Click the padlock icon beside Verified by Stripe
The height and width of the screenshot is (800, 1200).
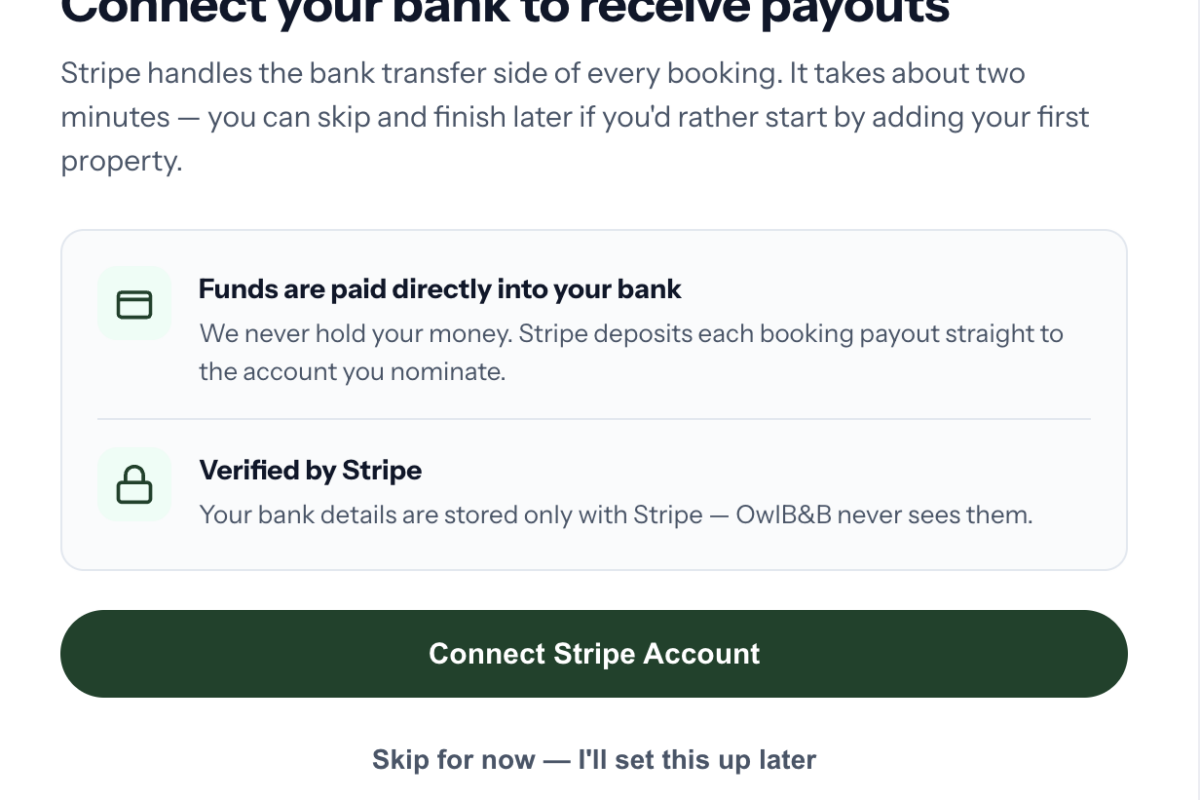click(135, 484)
